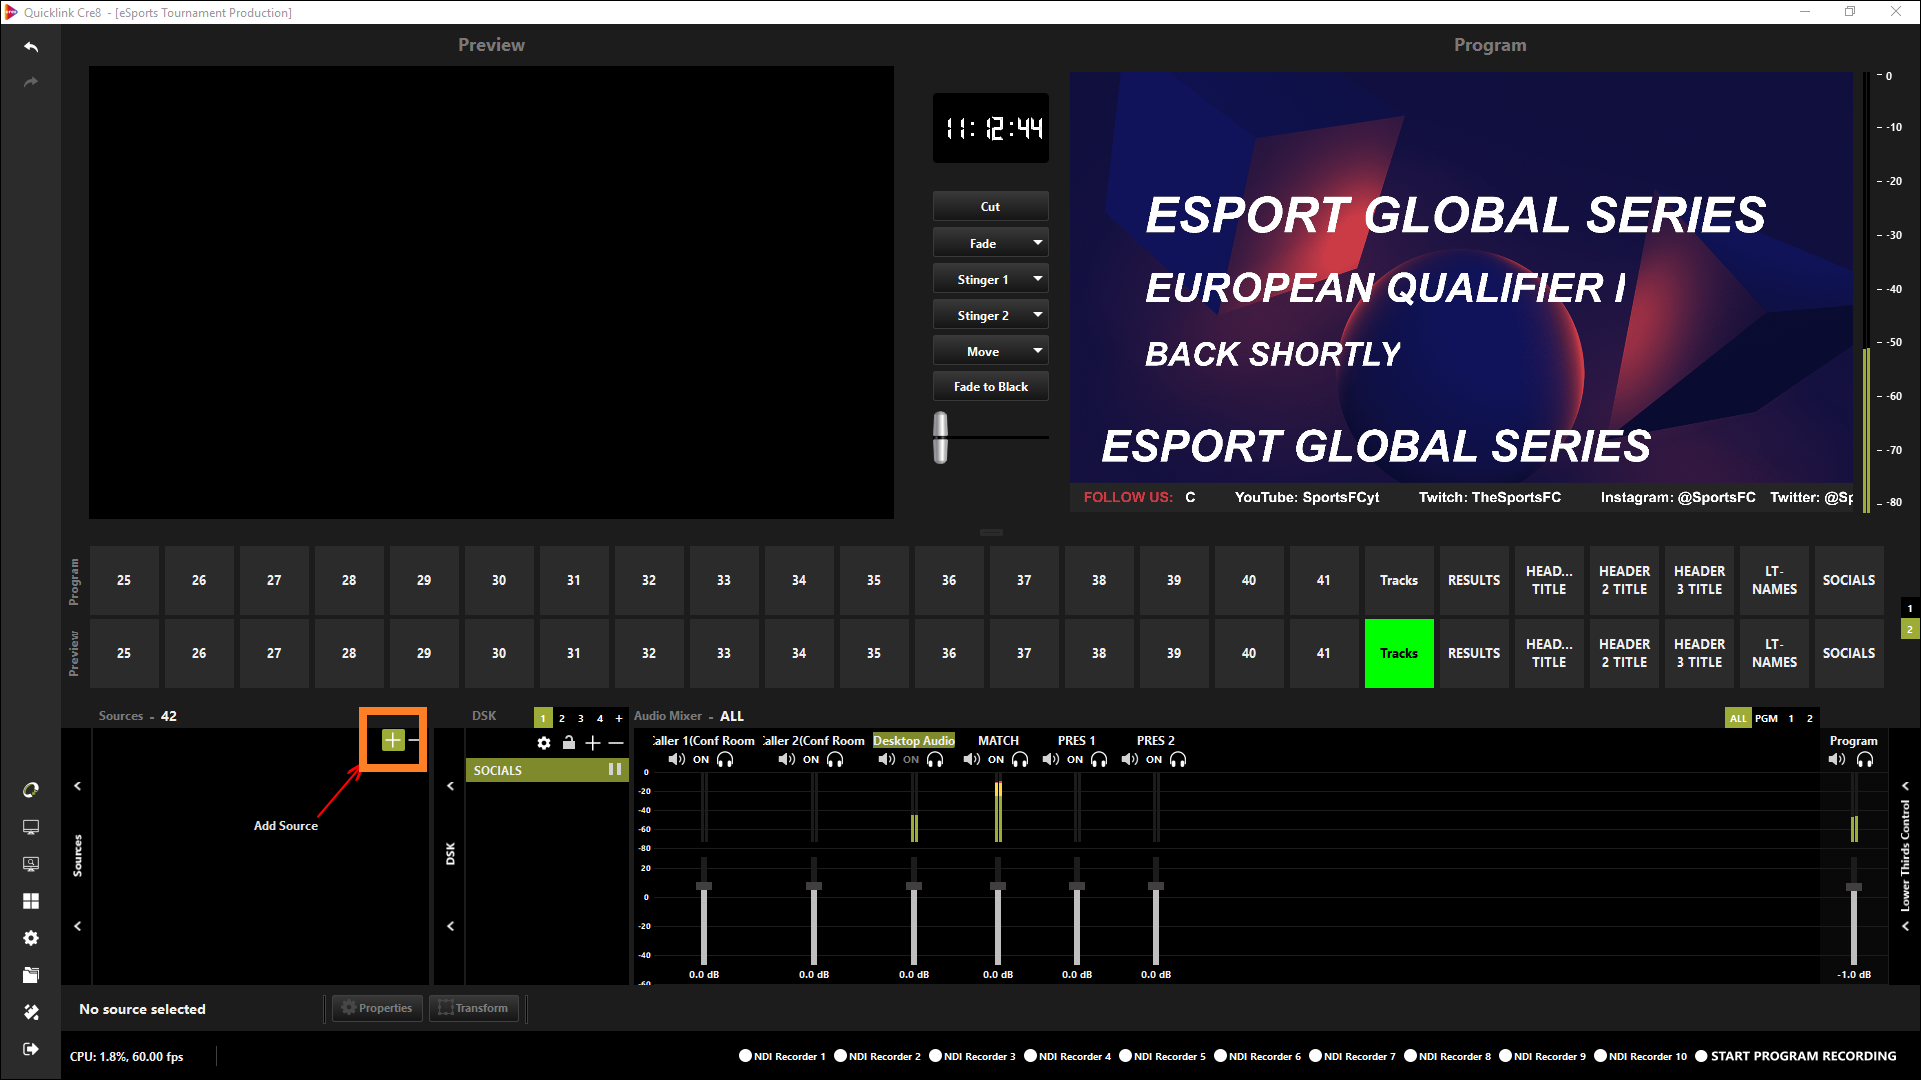Mute the Program output speaker icon

[x=1837, y=760]
